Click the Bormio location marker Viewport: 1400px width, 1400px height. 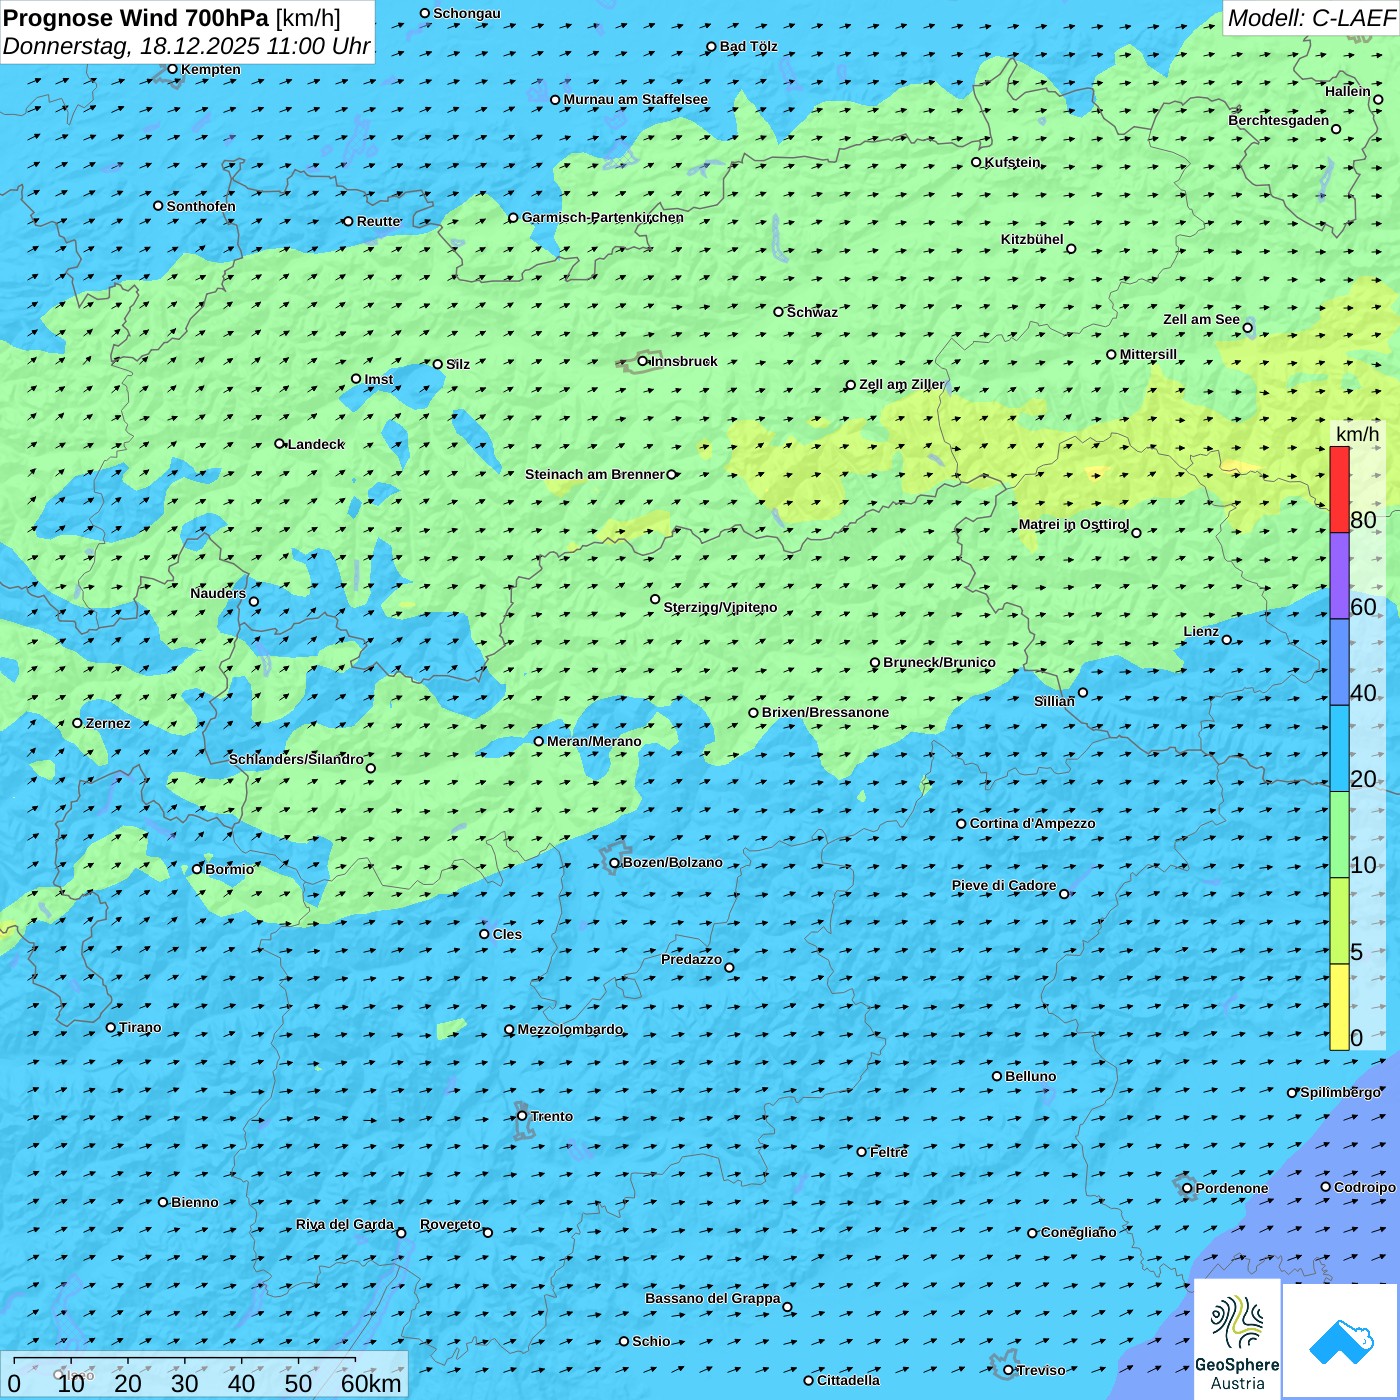[x=197, y=869]
